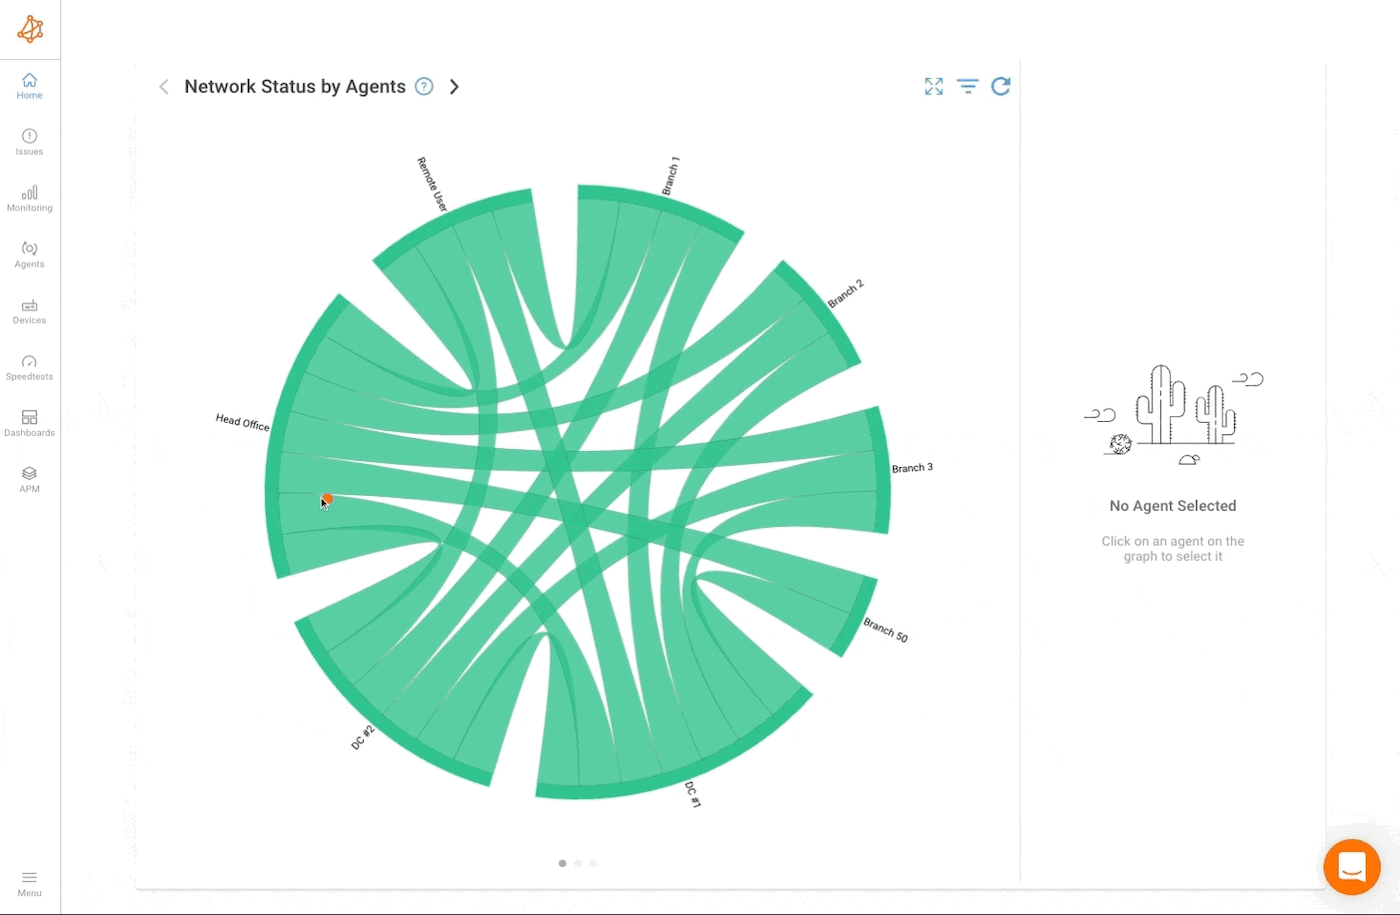Navigate to the next graph with the right chevron
Image resolution: width=1400 pixels, height=915 pixels.
[x=455, y=87]
